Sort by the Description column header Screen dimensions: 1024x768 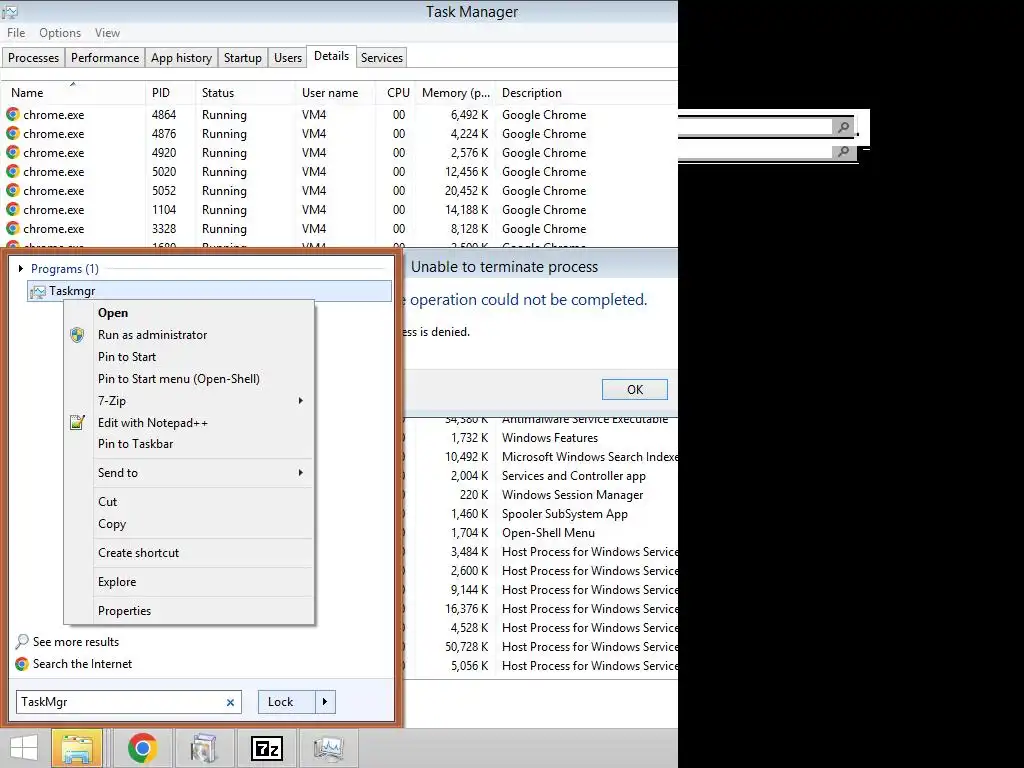point(586,93)
